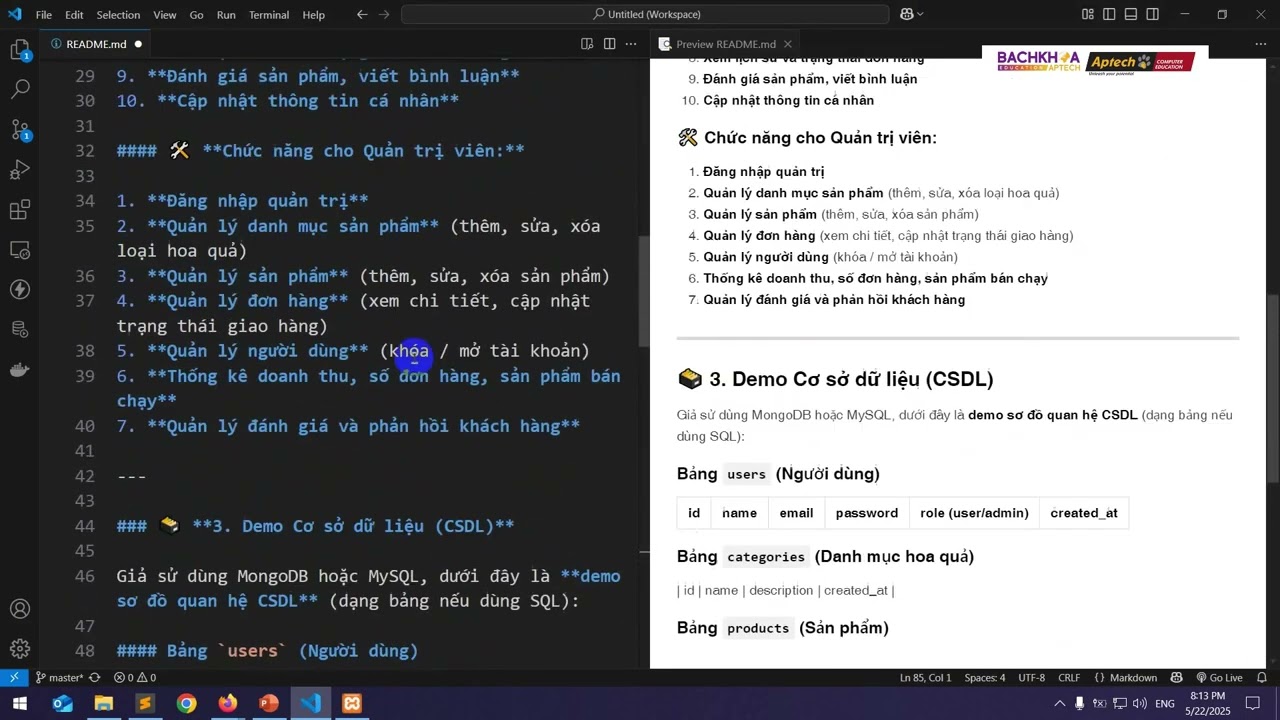The image size is (1280, 720).
Task: Open the Thunder Client lightning icon
Action: (x=20, y=290)
